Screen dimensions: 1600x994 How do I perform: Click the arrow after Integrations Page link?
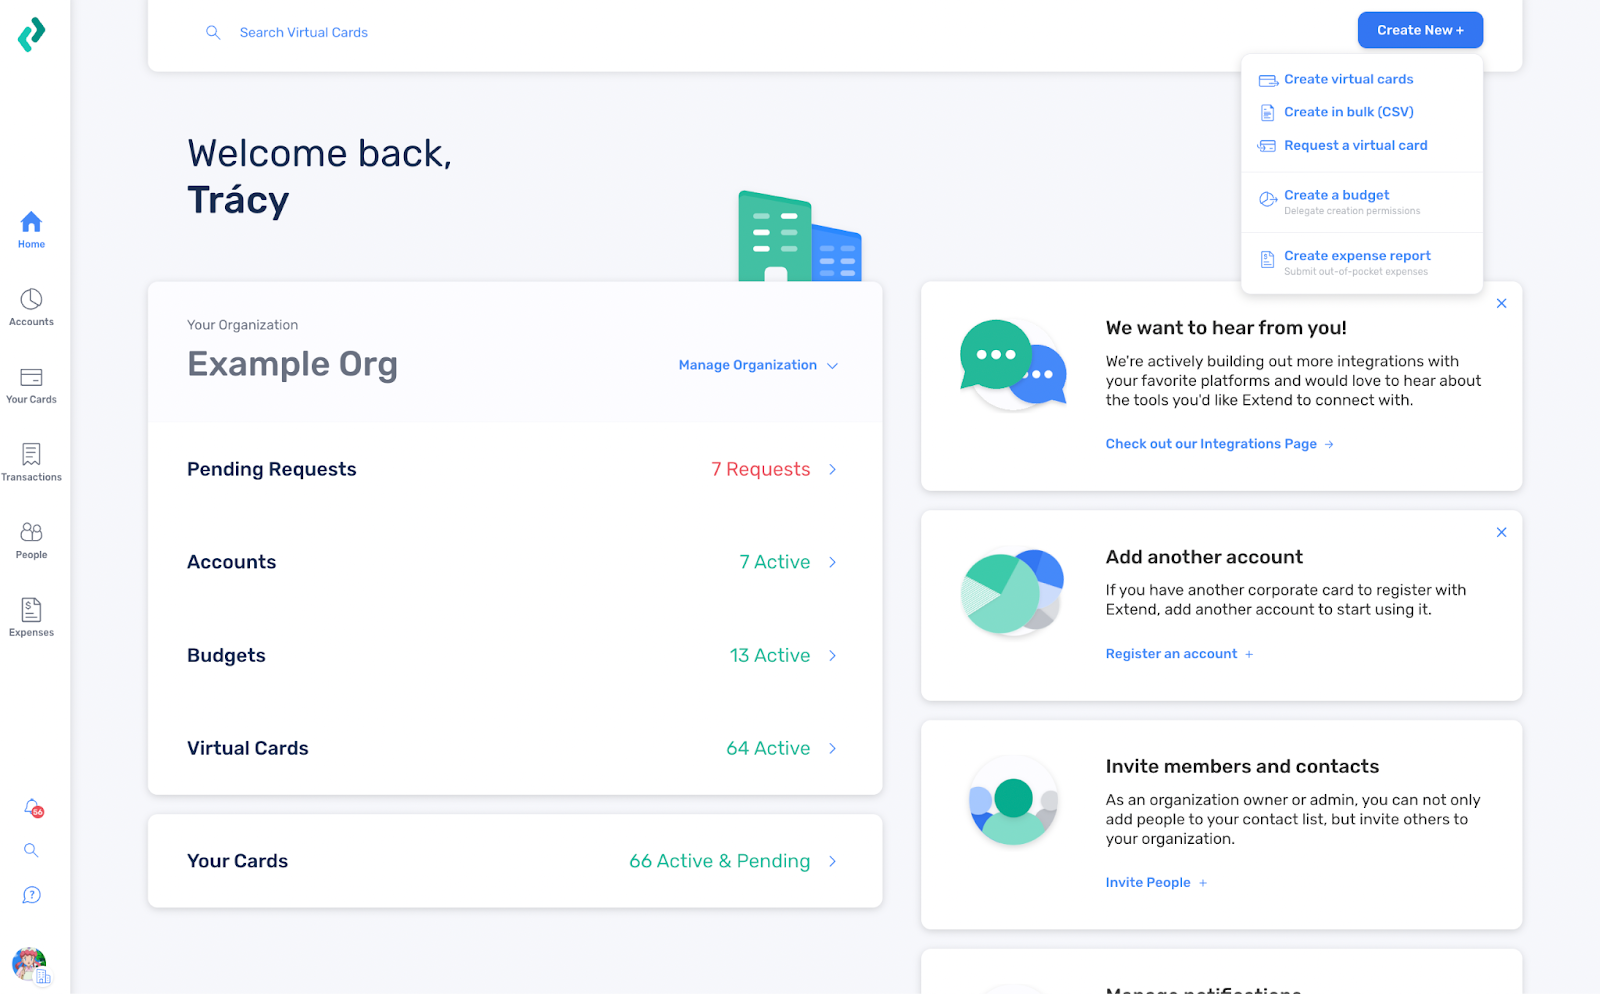click(1329, 444)
